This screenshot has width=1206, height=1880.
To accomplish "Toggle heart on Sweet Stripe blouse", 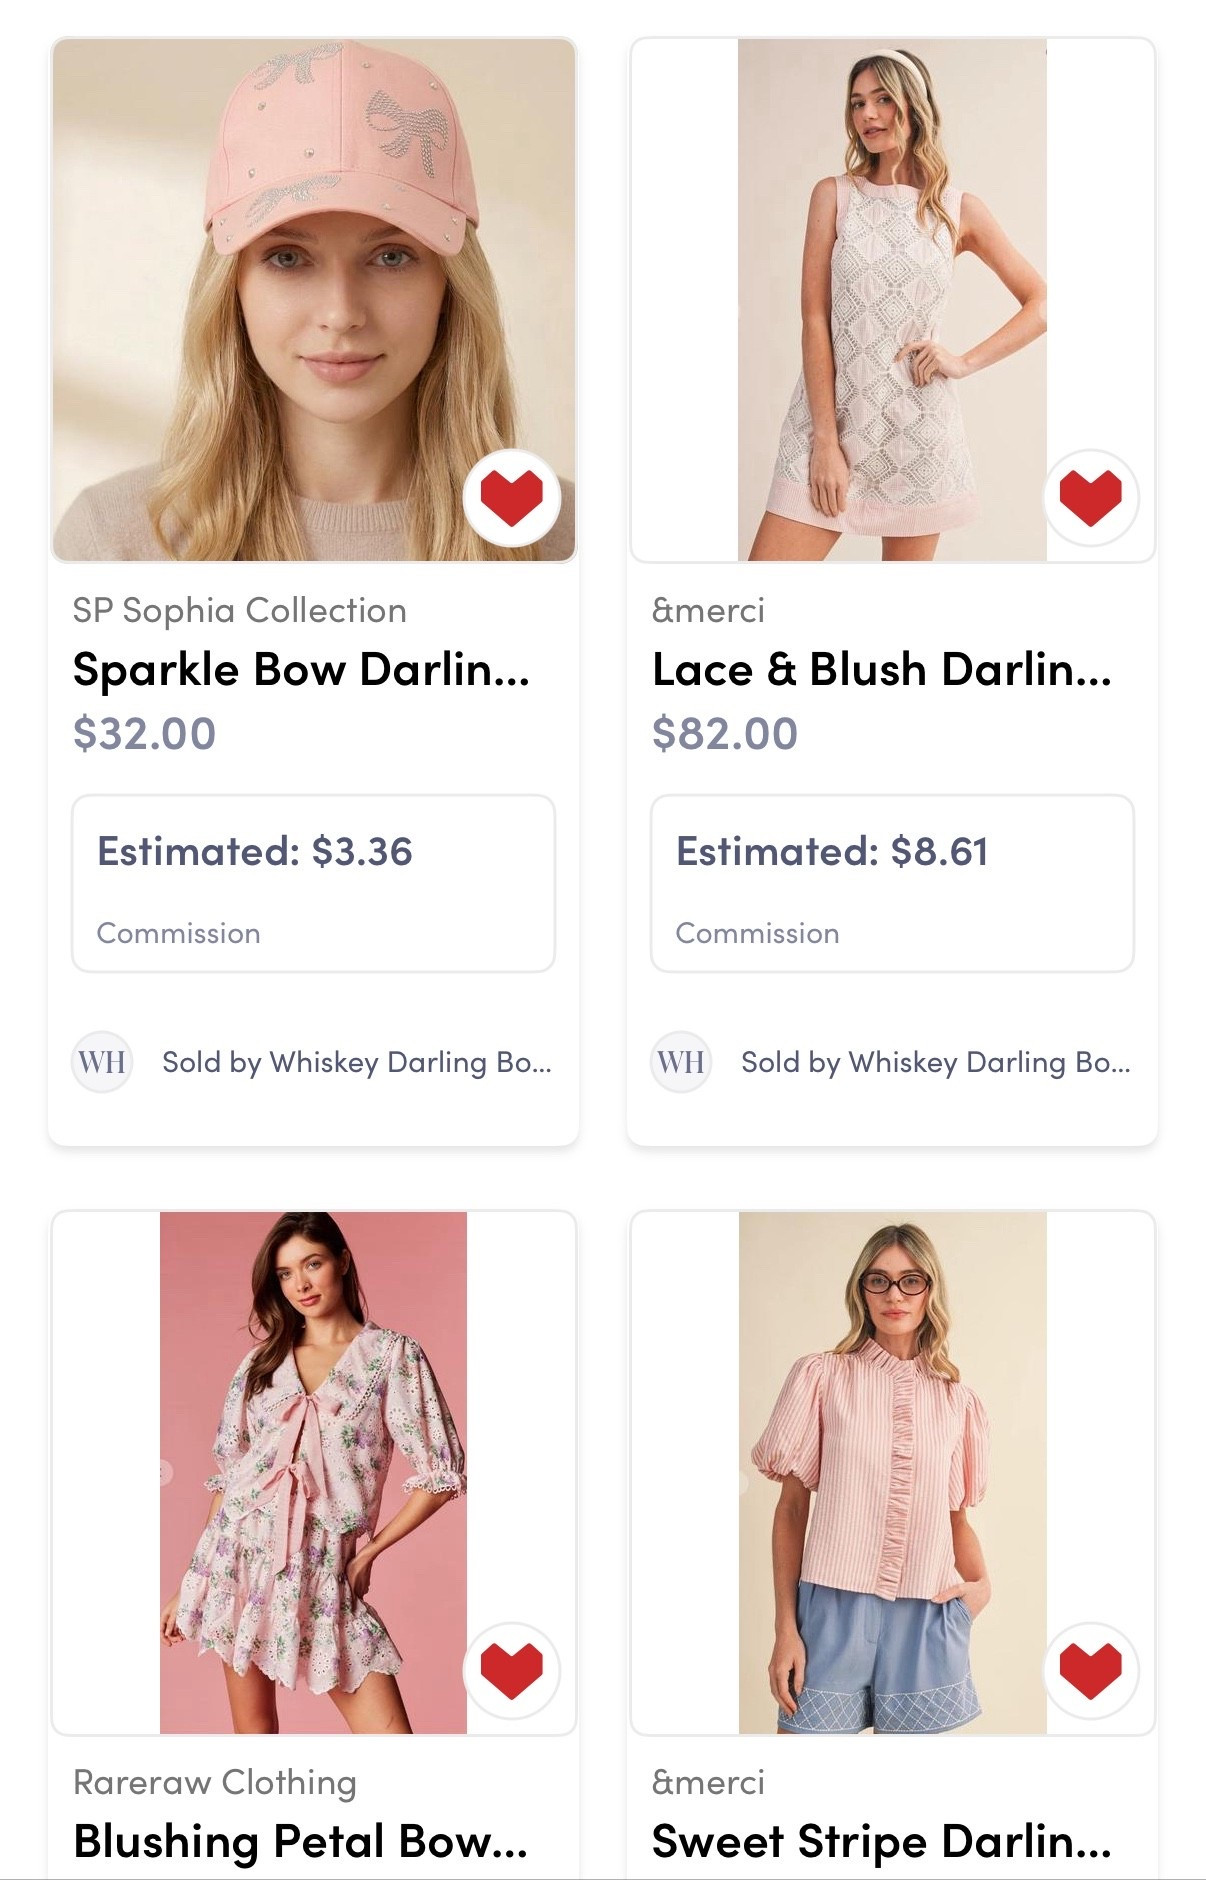I will (x=1090, y=1669).
